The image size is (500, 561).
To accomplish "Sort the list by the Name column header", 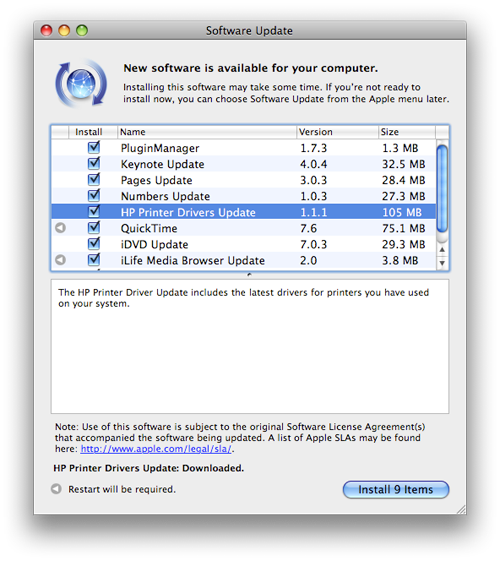I will (x=207, y=132).
